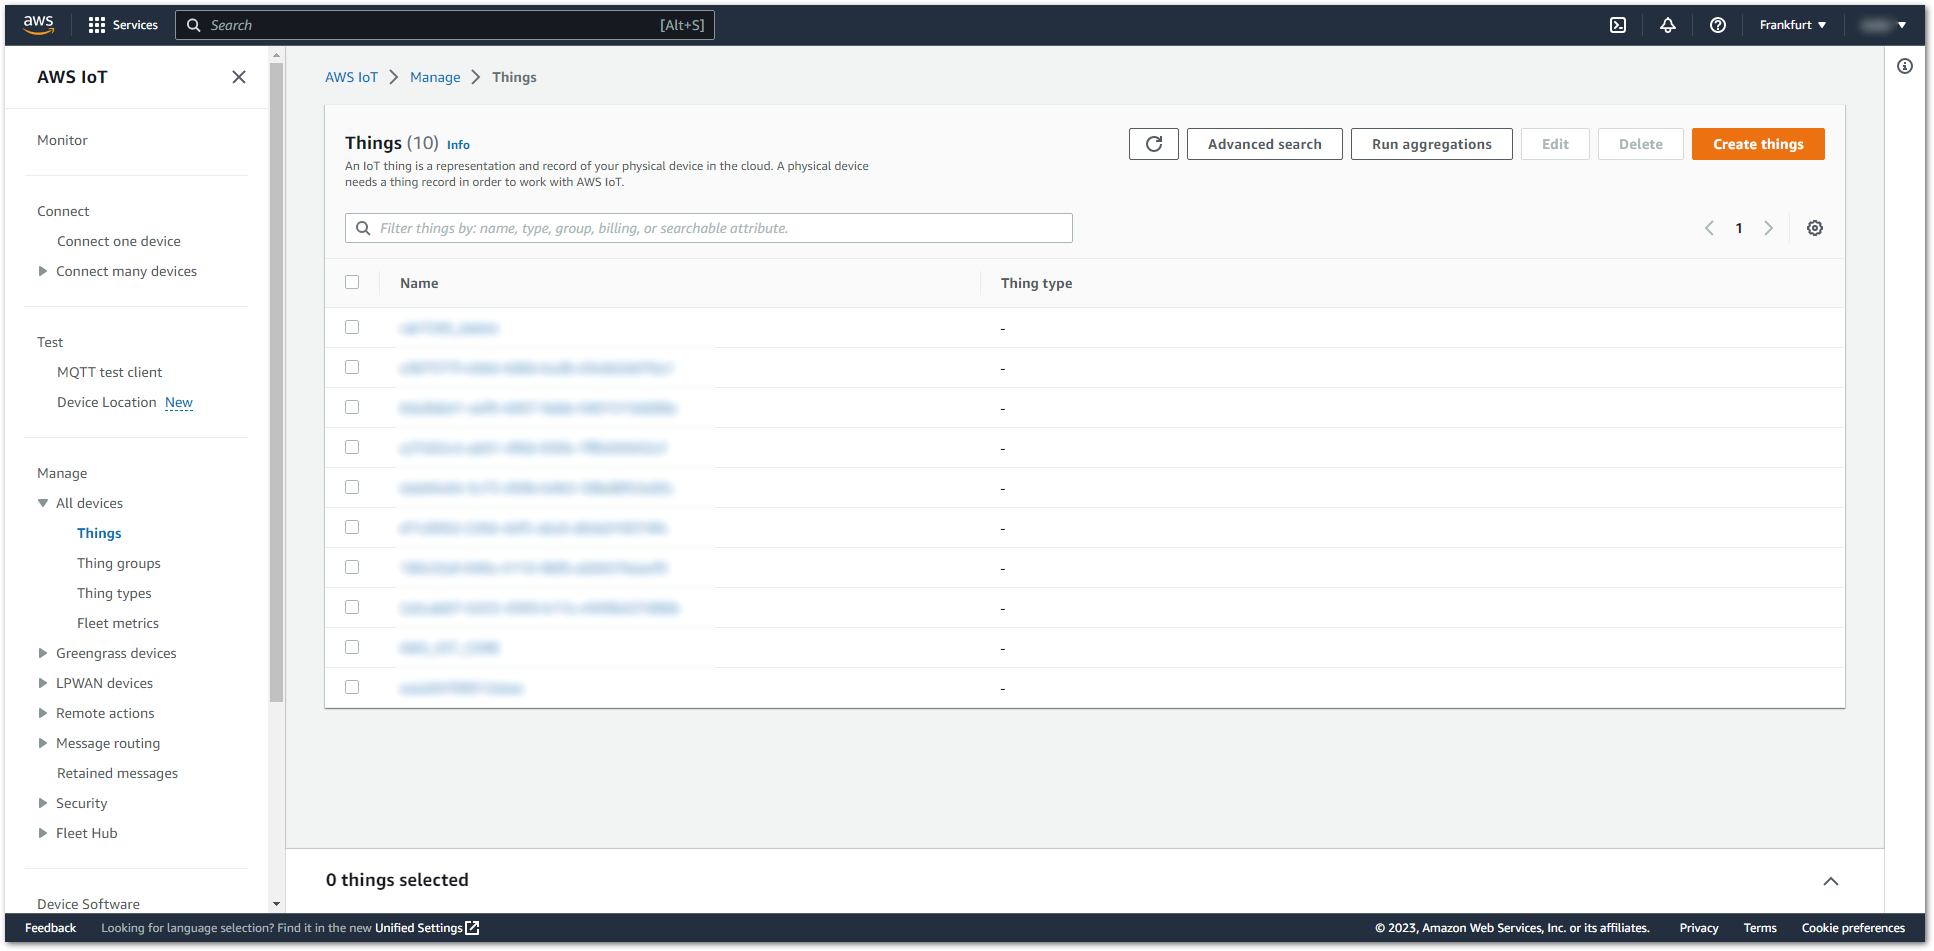Open the help question mark menu
1934x951 pixels.
point(1718,25)
